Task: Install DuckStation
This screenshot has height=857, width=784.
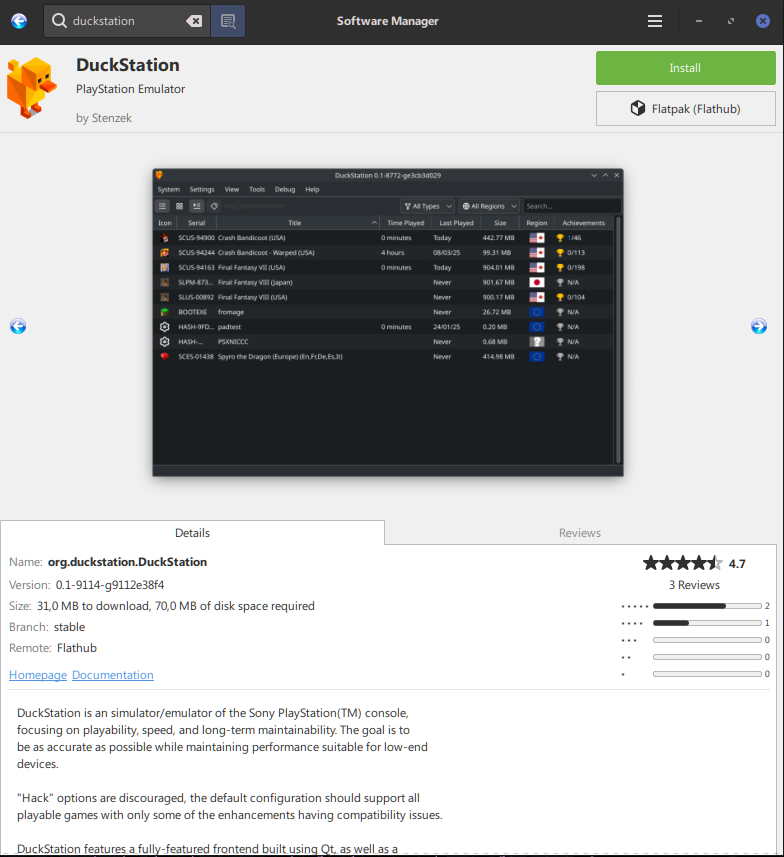Action: click(685, 68)
